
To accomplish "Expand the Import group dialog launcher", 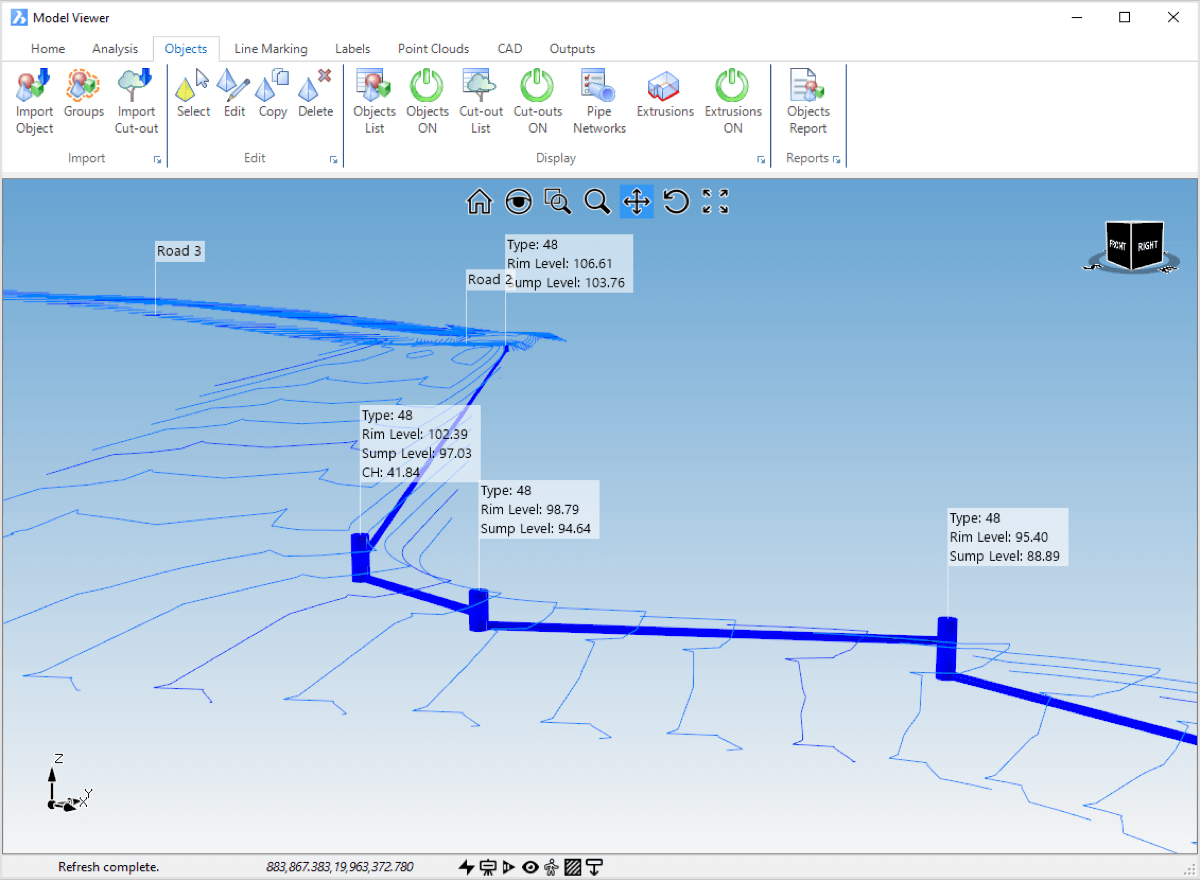I will coord(157,160).
